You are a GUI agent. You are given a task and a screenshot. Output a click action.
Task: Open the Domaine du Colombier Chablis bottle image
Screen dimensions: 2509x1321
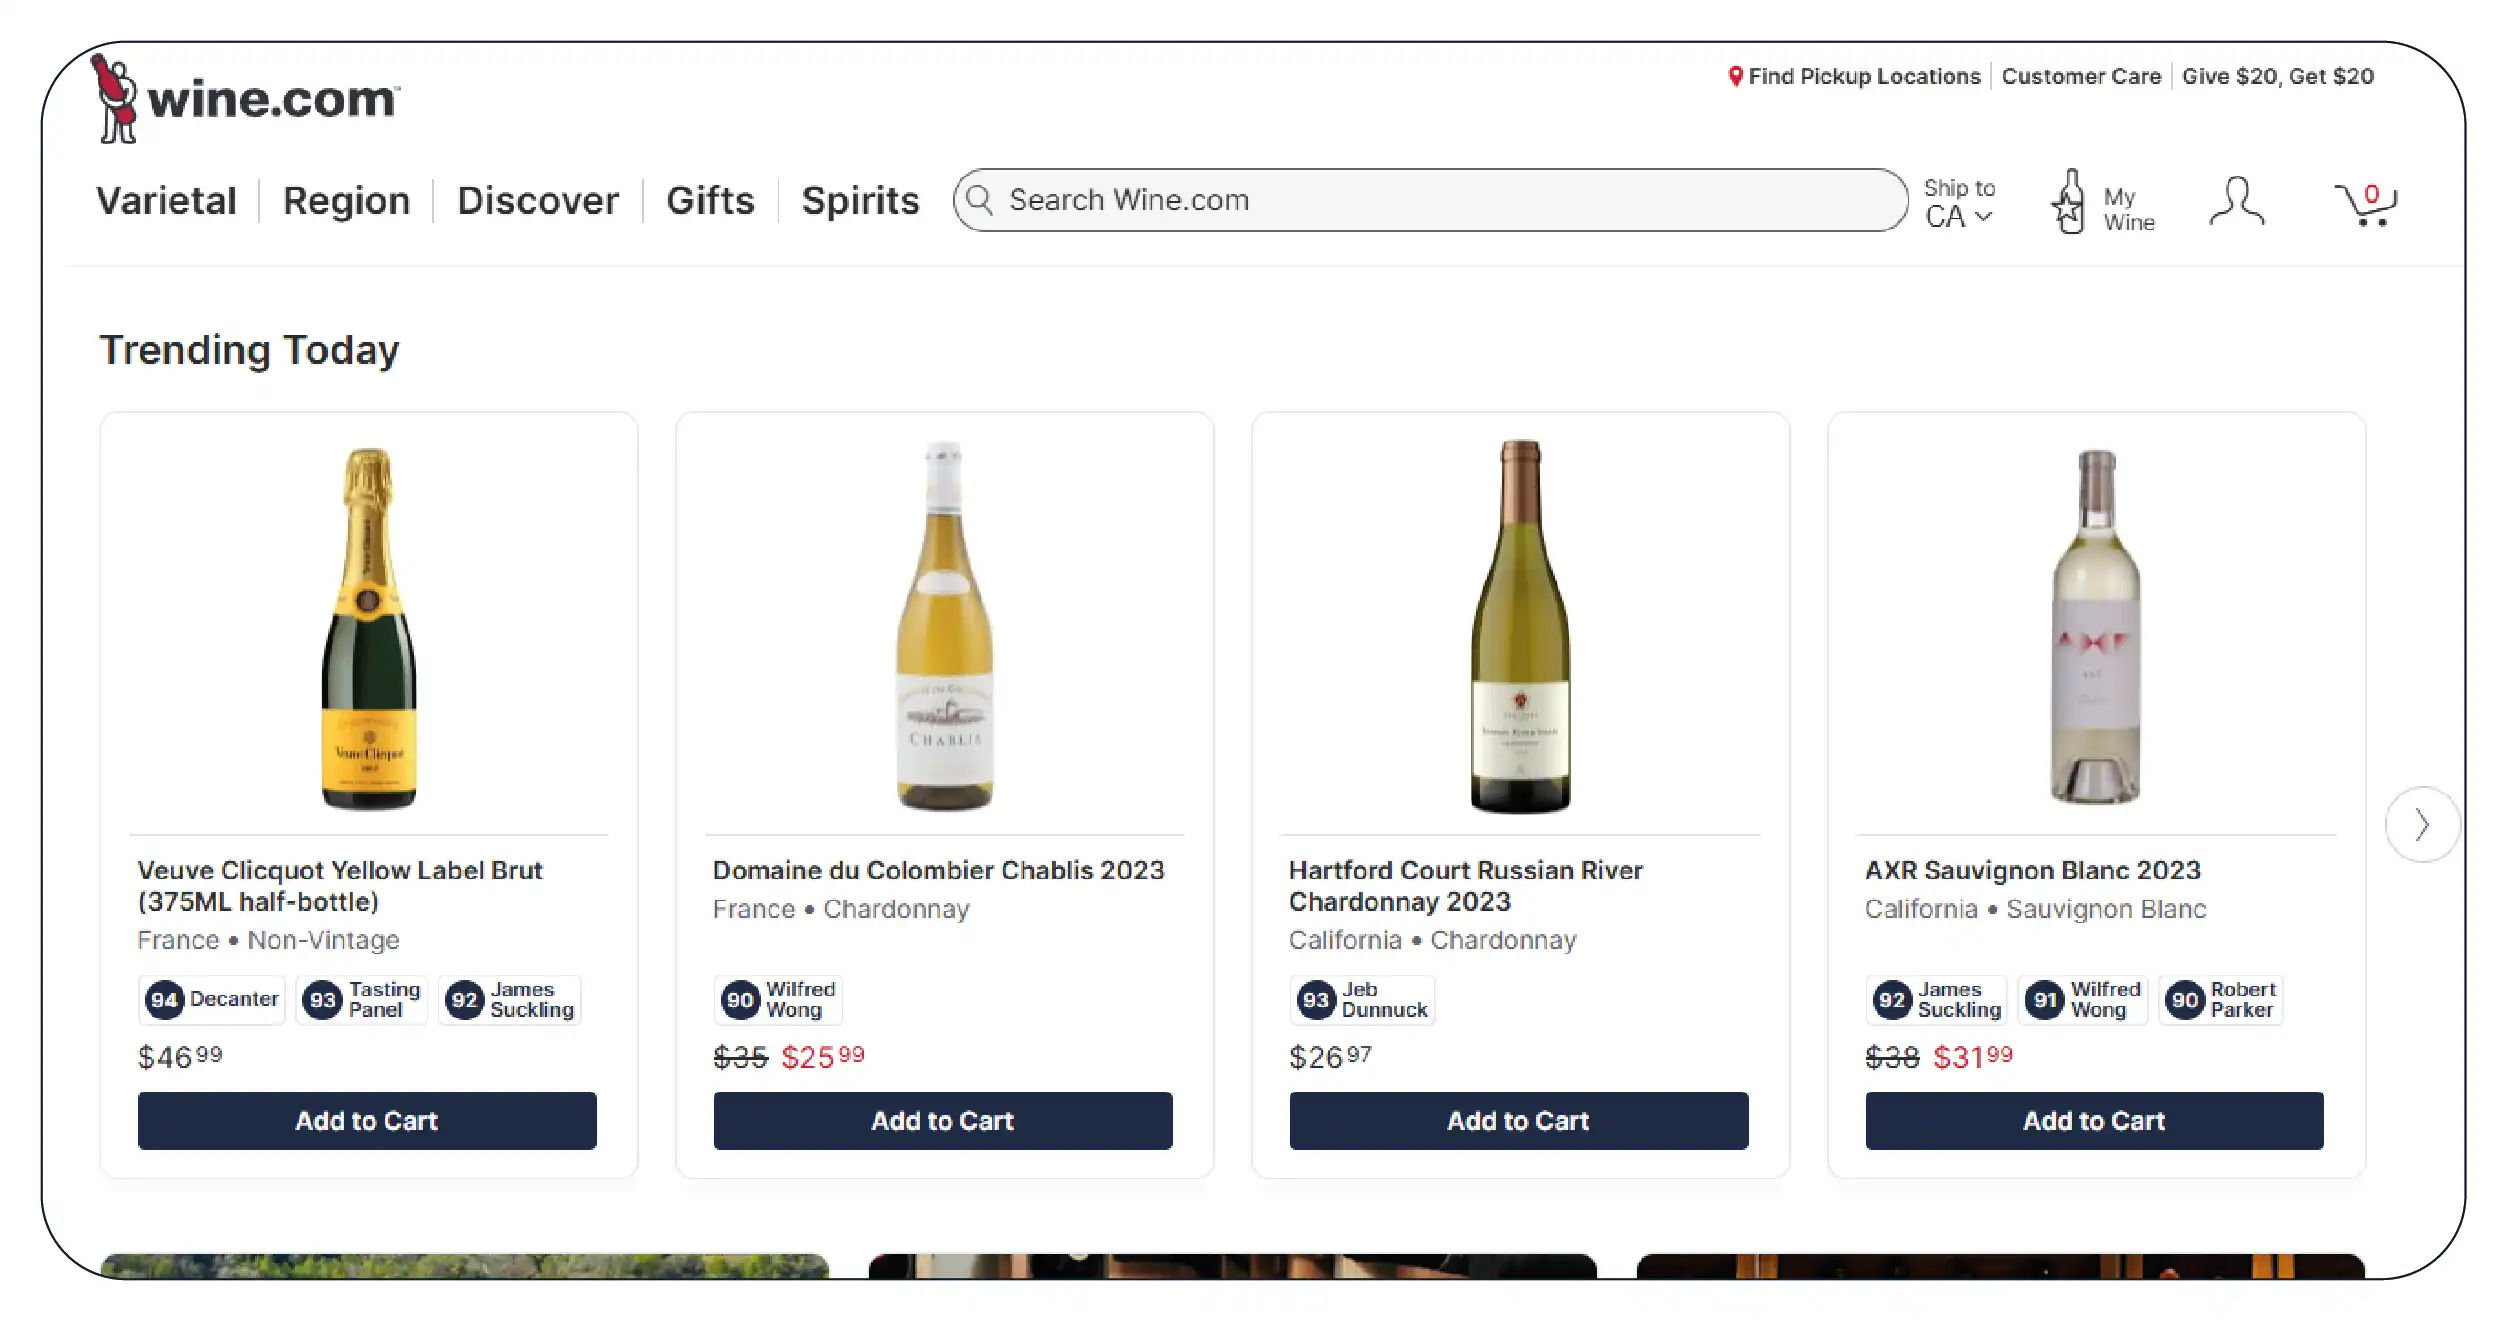click(x=944, y=625)
